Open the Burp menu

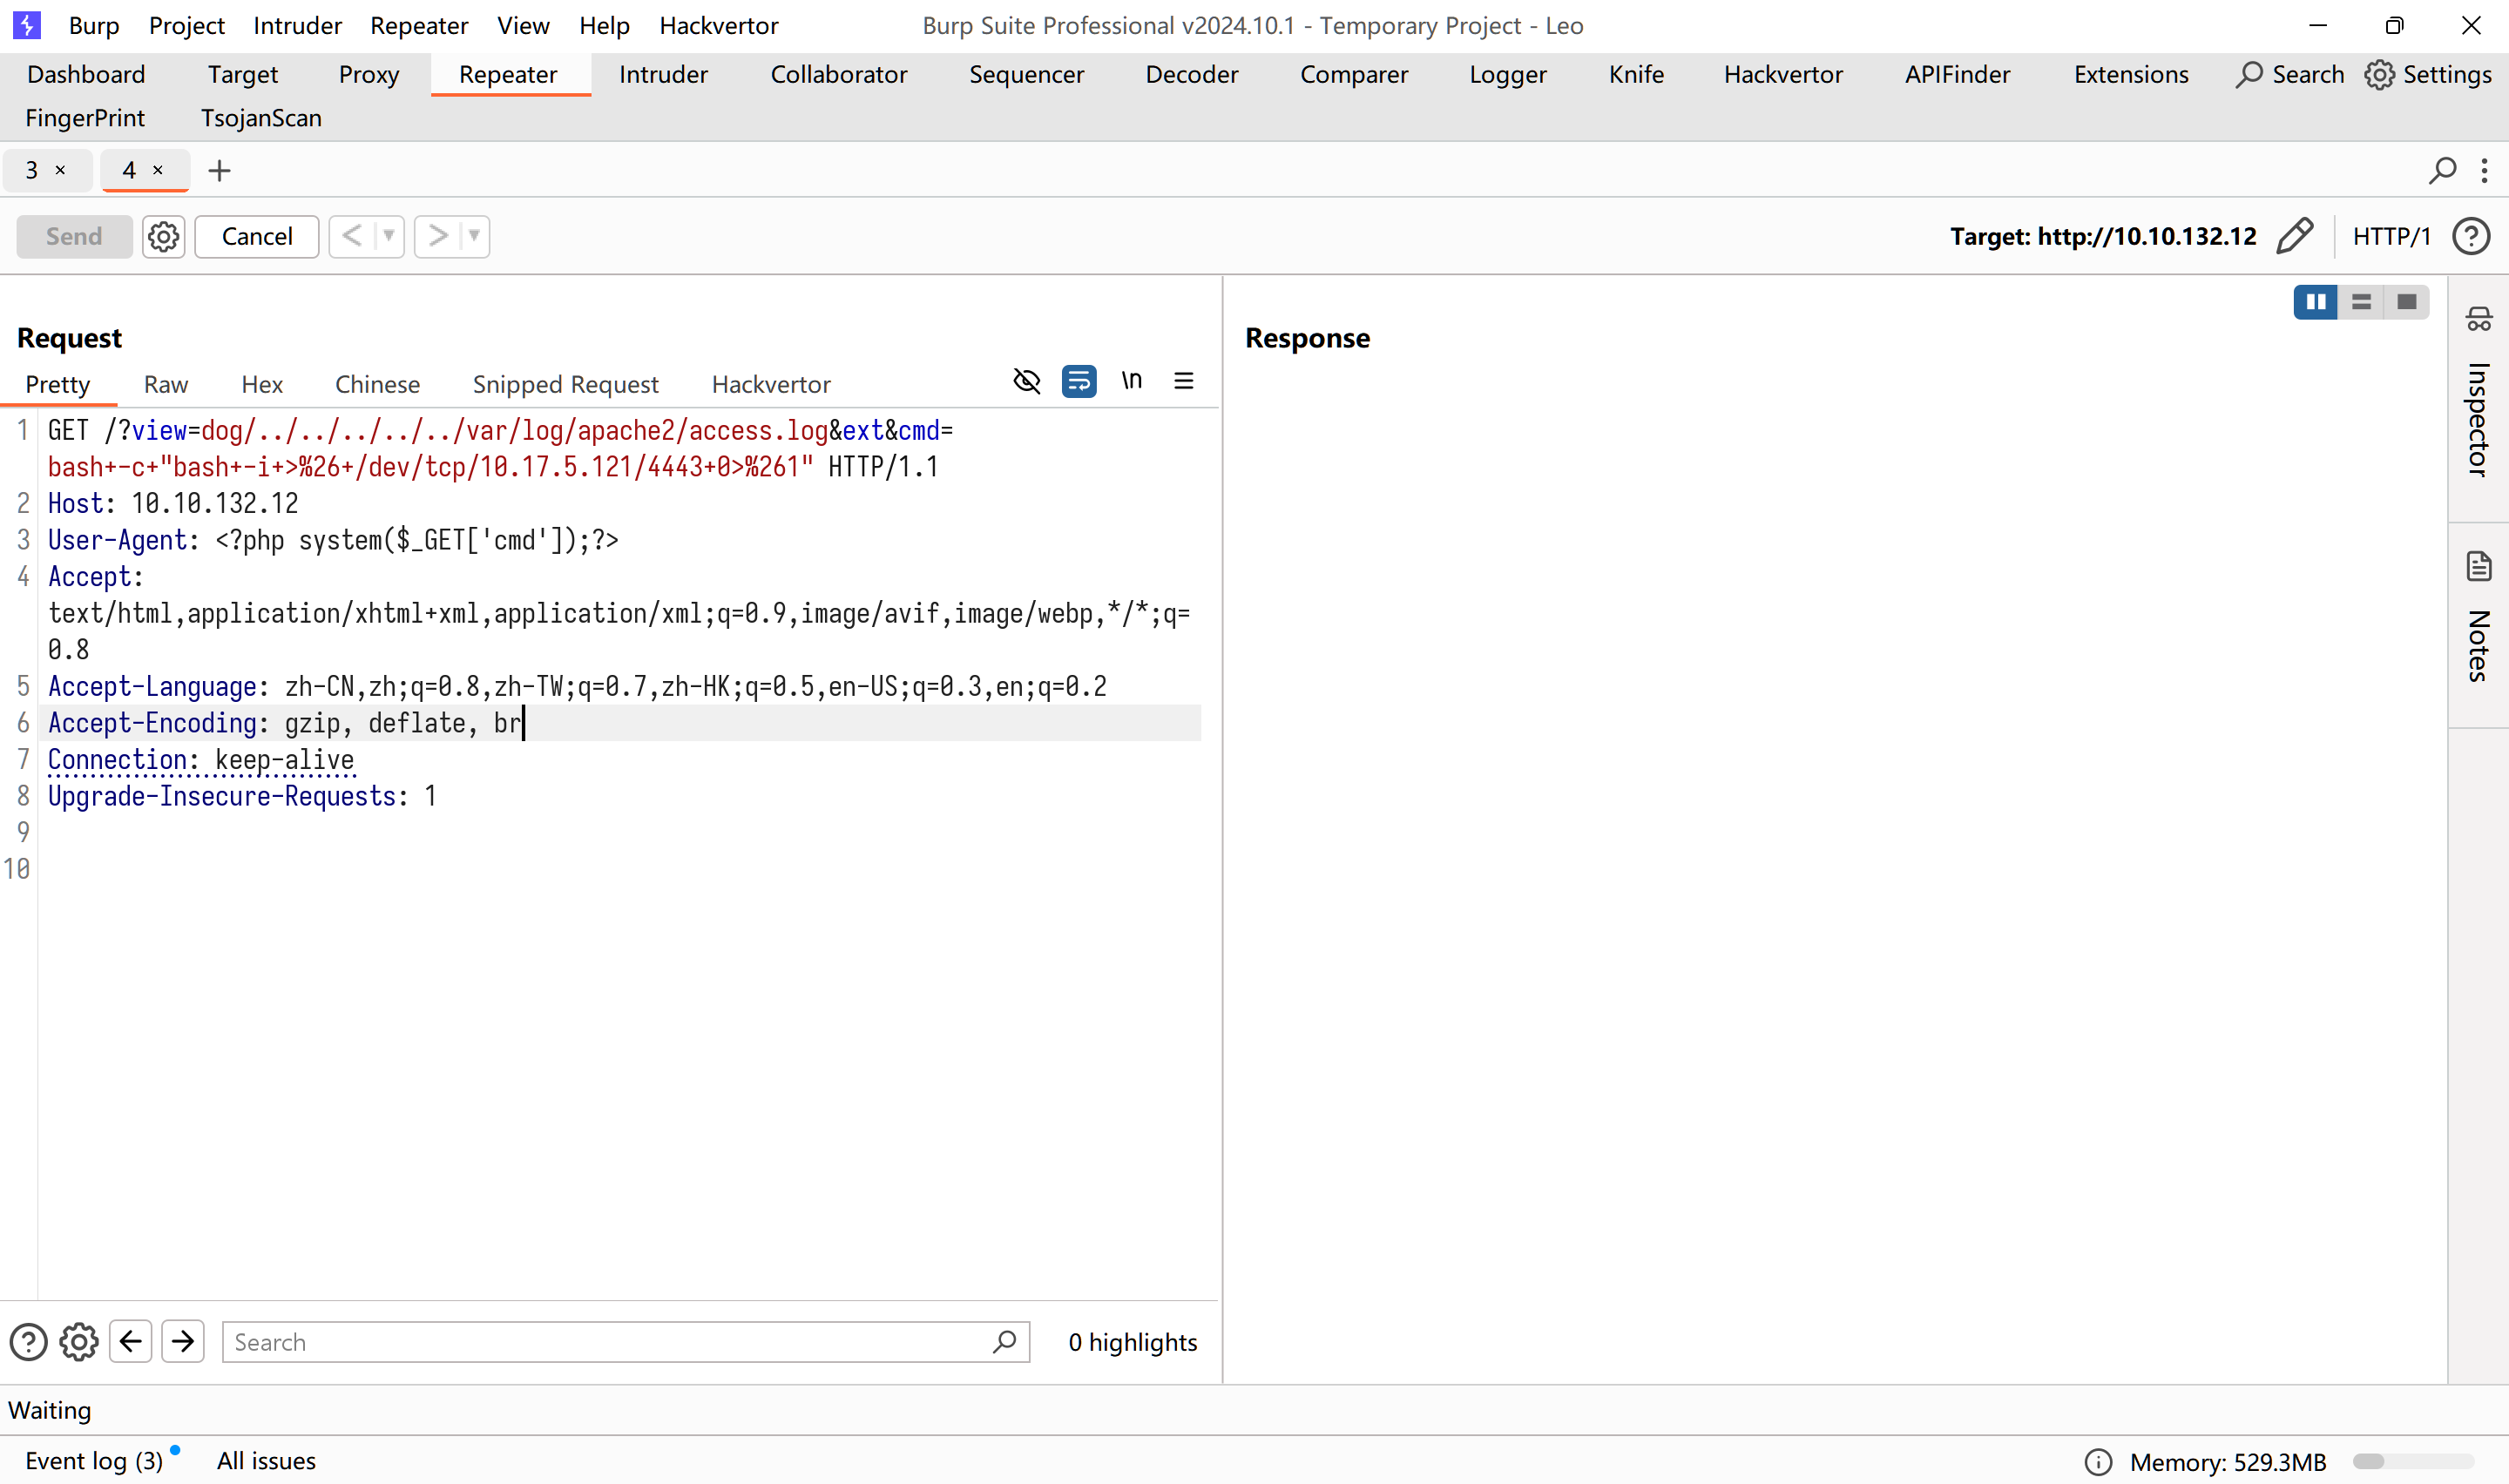pyautogui.click(x=94, y=25)
